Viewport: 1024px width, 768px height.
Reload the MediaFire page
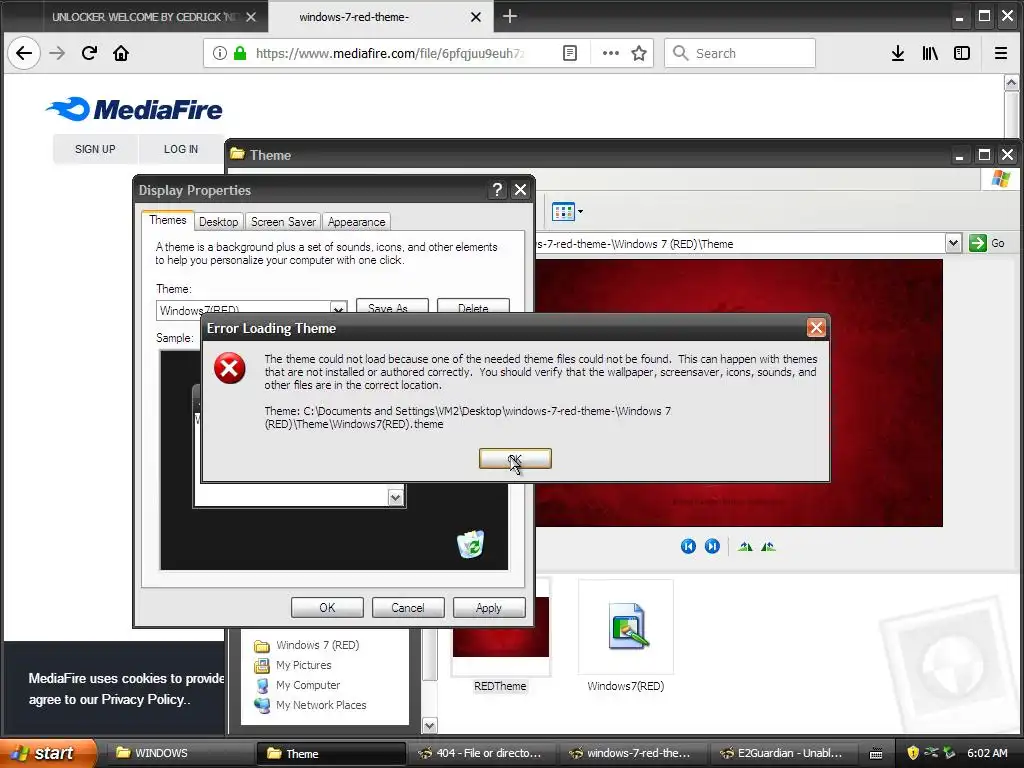point(89,53)
